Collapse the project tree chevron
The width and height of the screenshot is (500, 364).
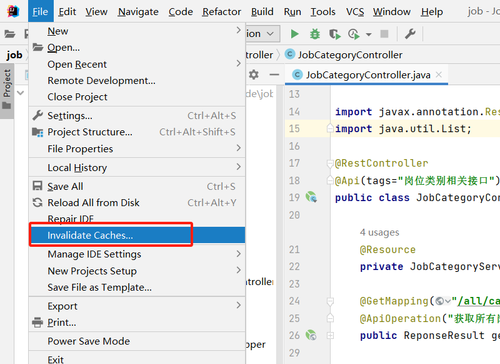(x=21, y=93)
